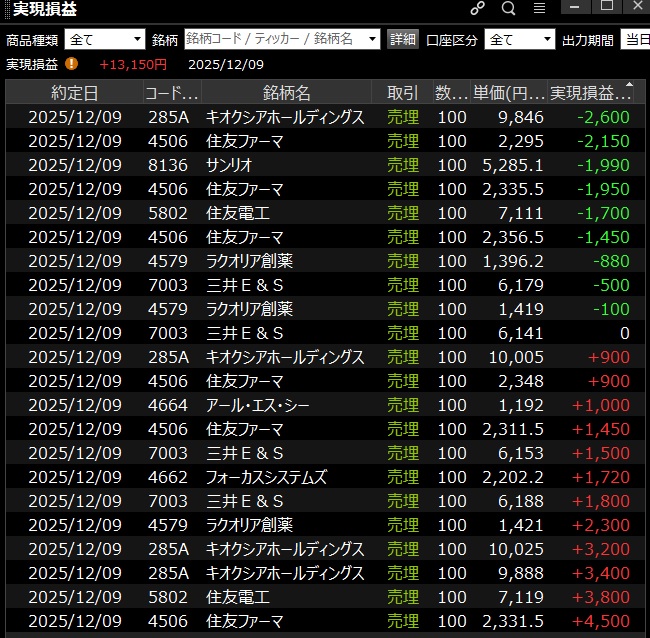Open the 出力期間 dropdown showing 当日
This screenshot has height=638, width=650.
coord(634,40)
